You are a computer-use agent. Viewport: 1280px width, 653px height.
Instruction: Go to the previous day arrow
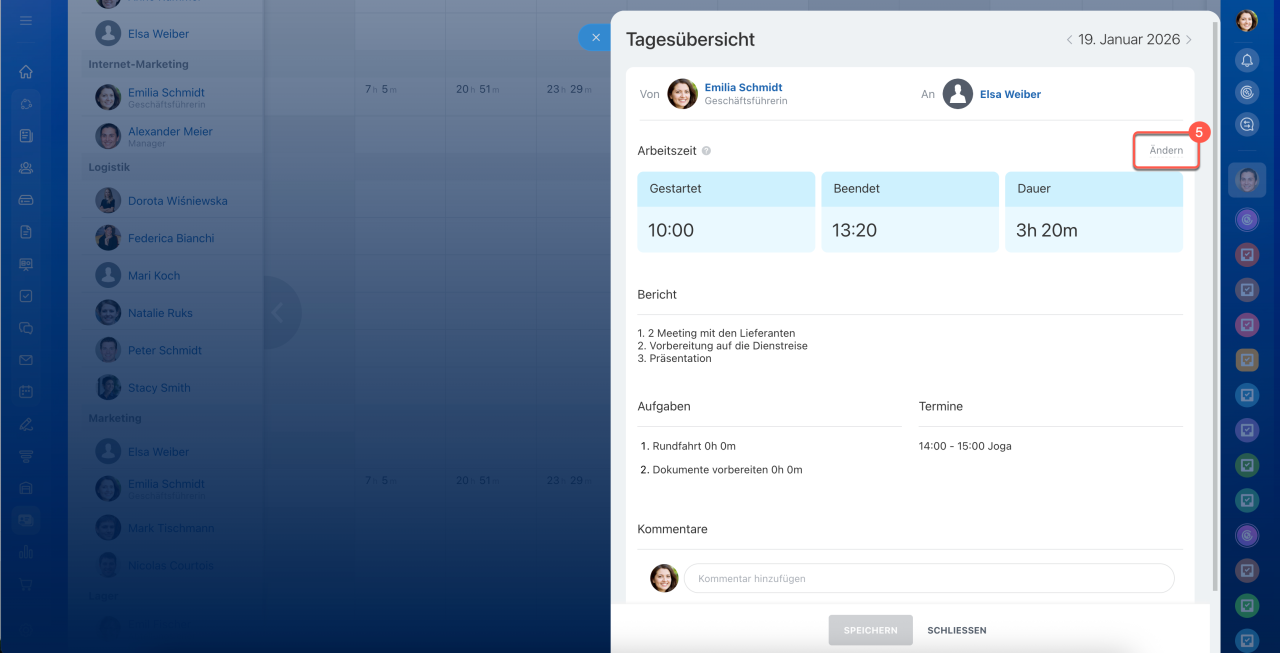[1069, 40]
